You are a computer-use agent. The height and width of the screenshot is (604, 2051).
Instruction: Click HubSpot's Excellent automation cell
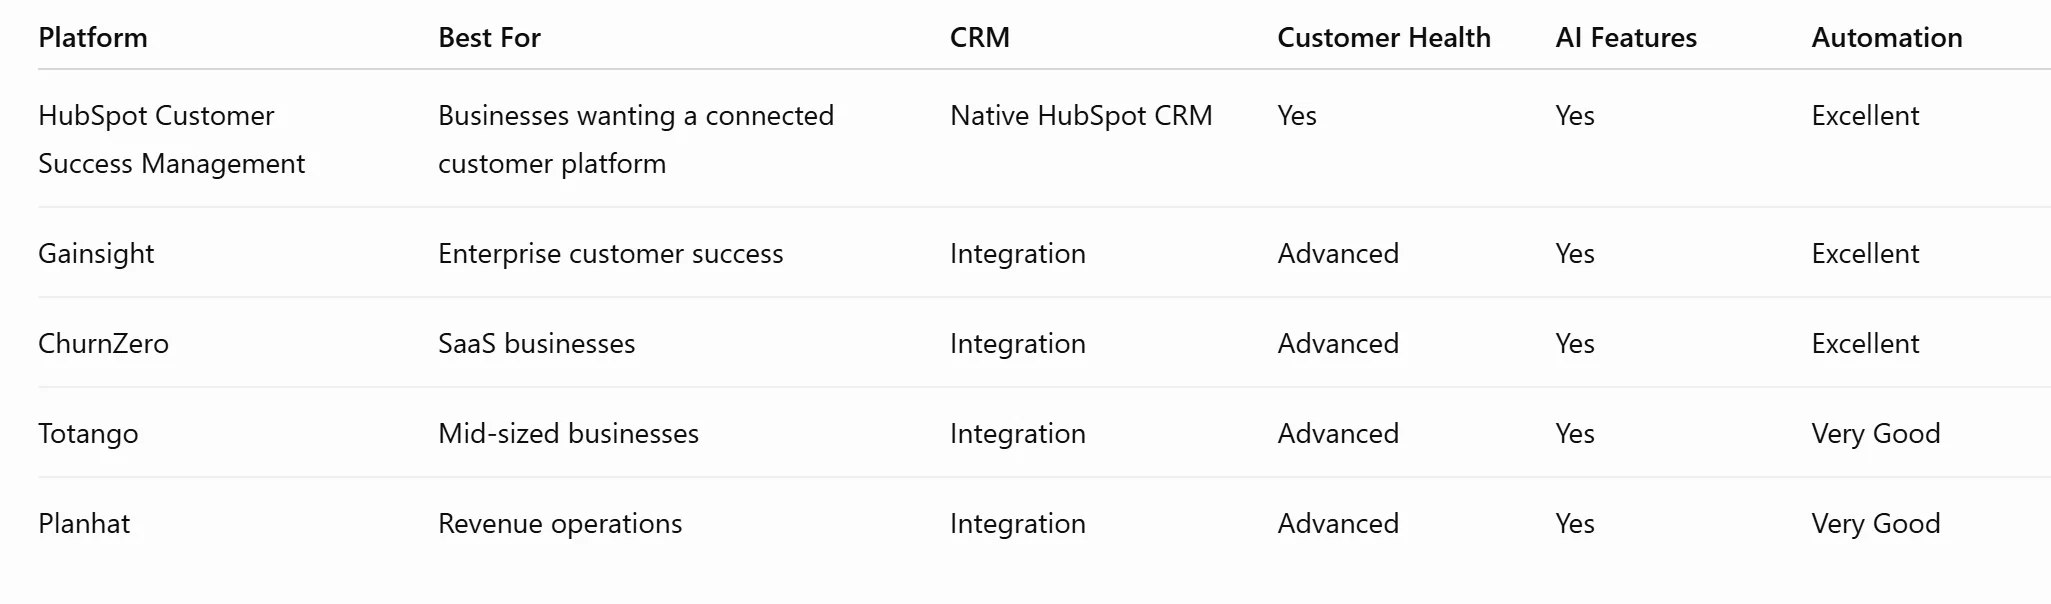1865,116
